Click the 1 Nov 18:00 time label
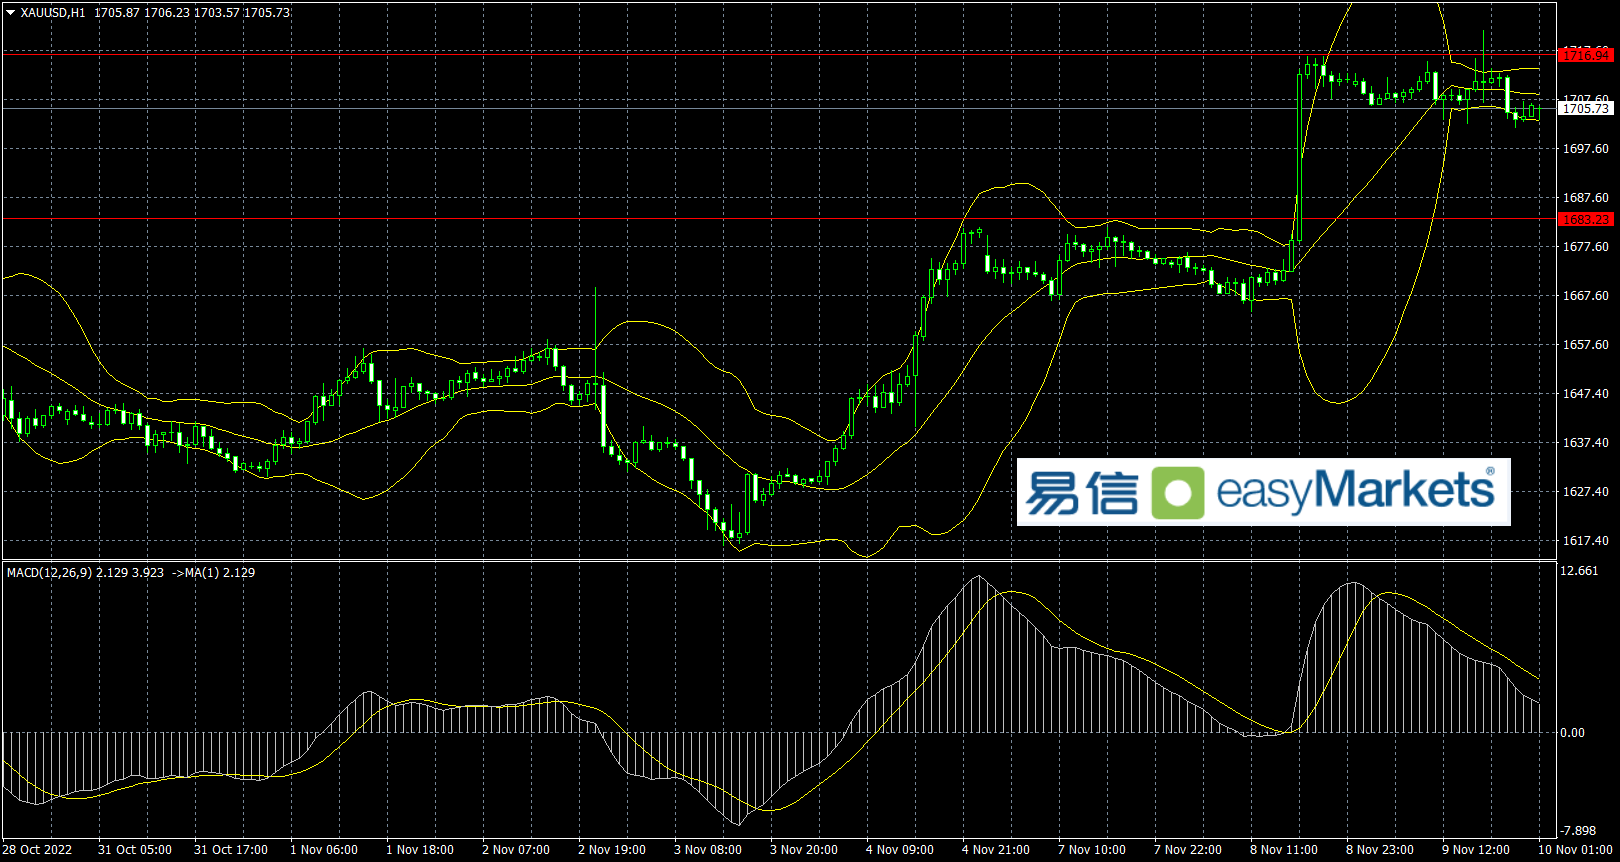1620x862 pixels. pos(420,850)
